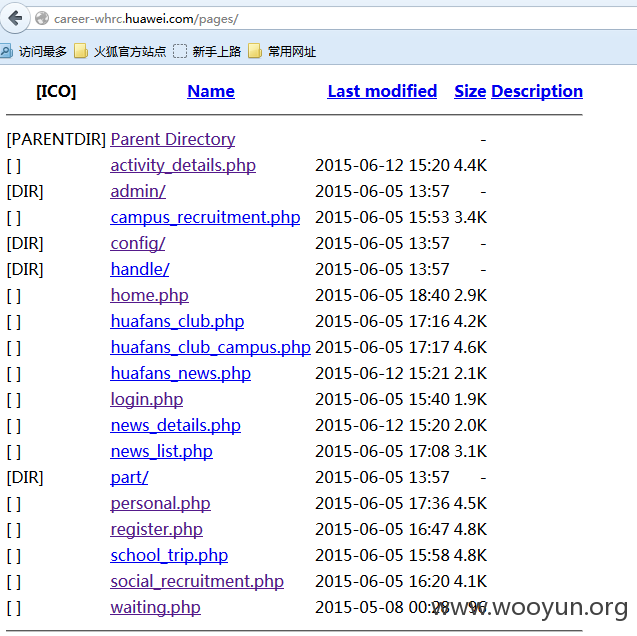637x636 pixels.
Task: Sort listing by Size column
Action: [x=470, y=91]
